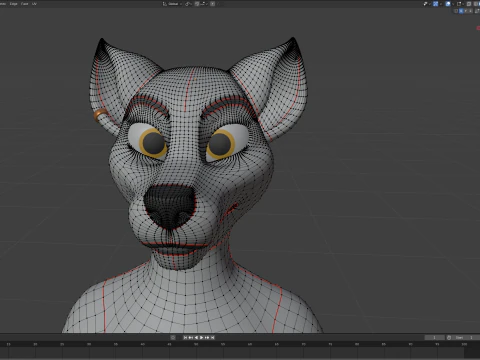Open the Global transform orientation dropdown

point(172,4)
